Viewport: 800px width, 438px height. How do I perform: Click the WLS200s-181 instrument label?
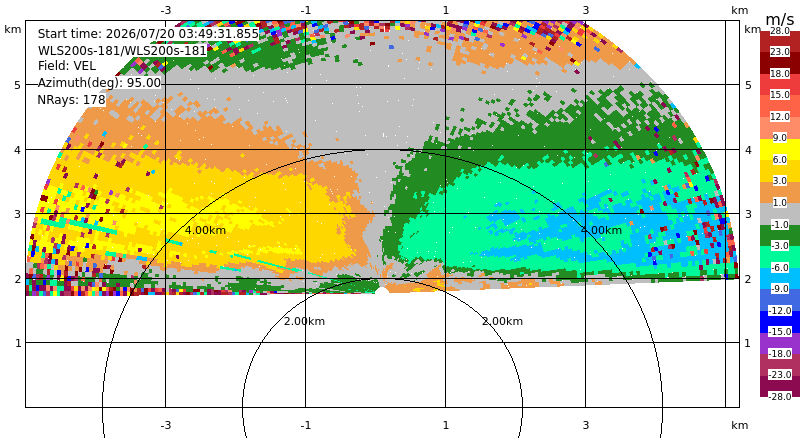tap(122, 51)
